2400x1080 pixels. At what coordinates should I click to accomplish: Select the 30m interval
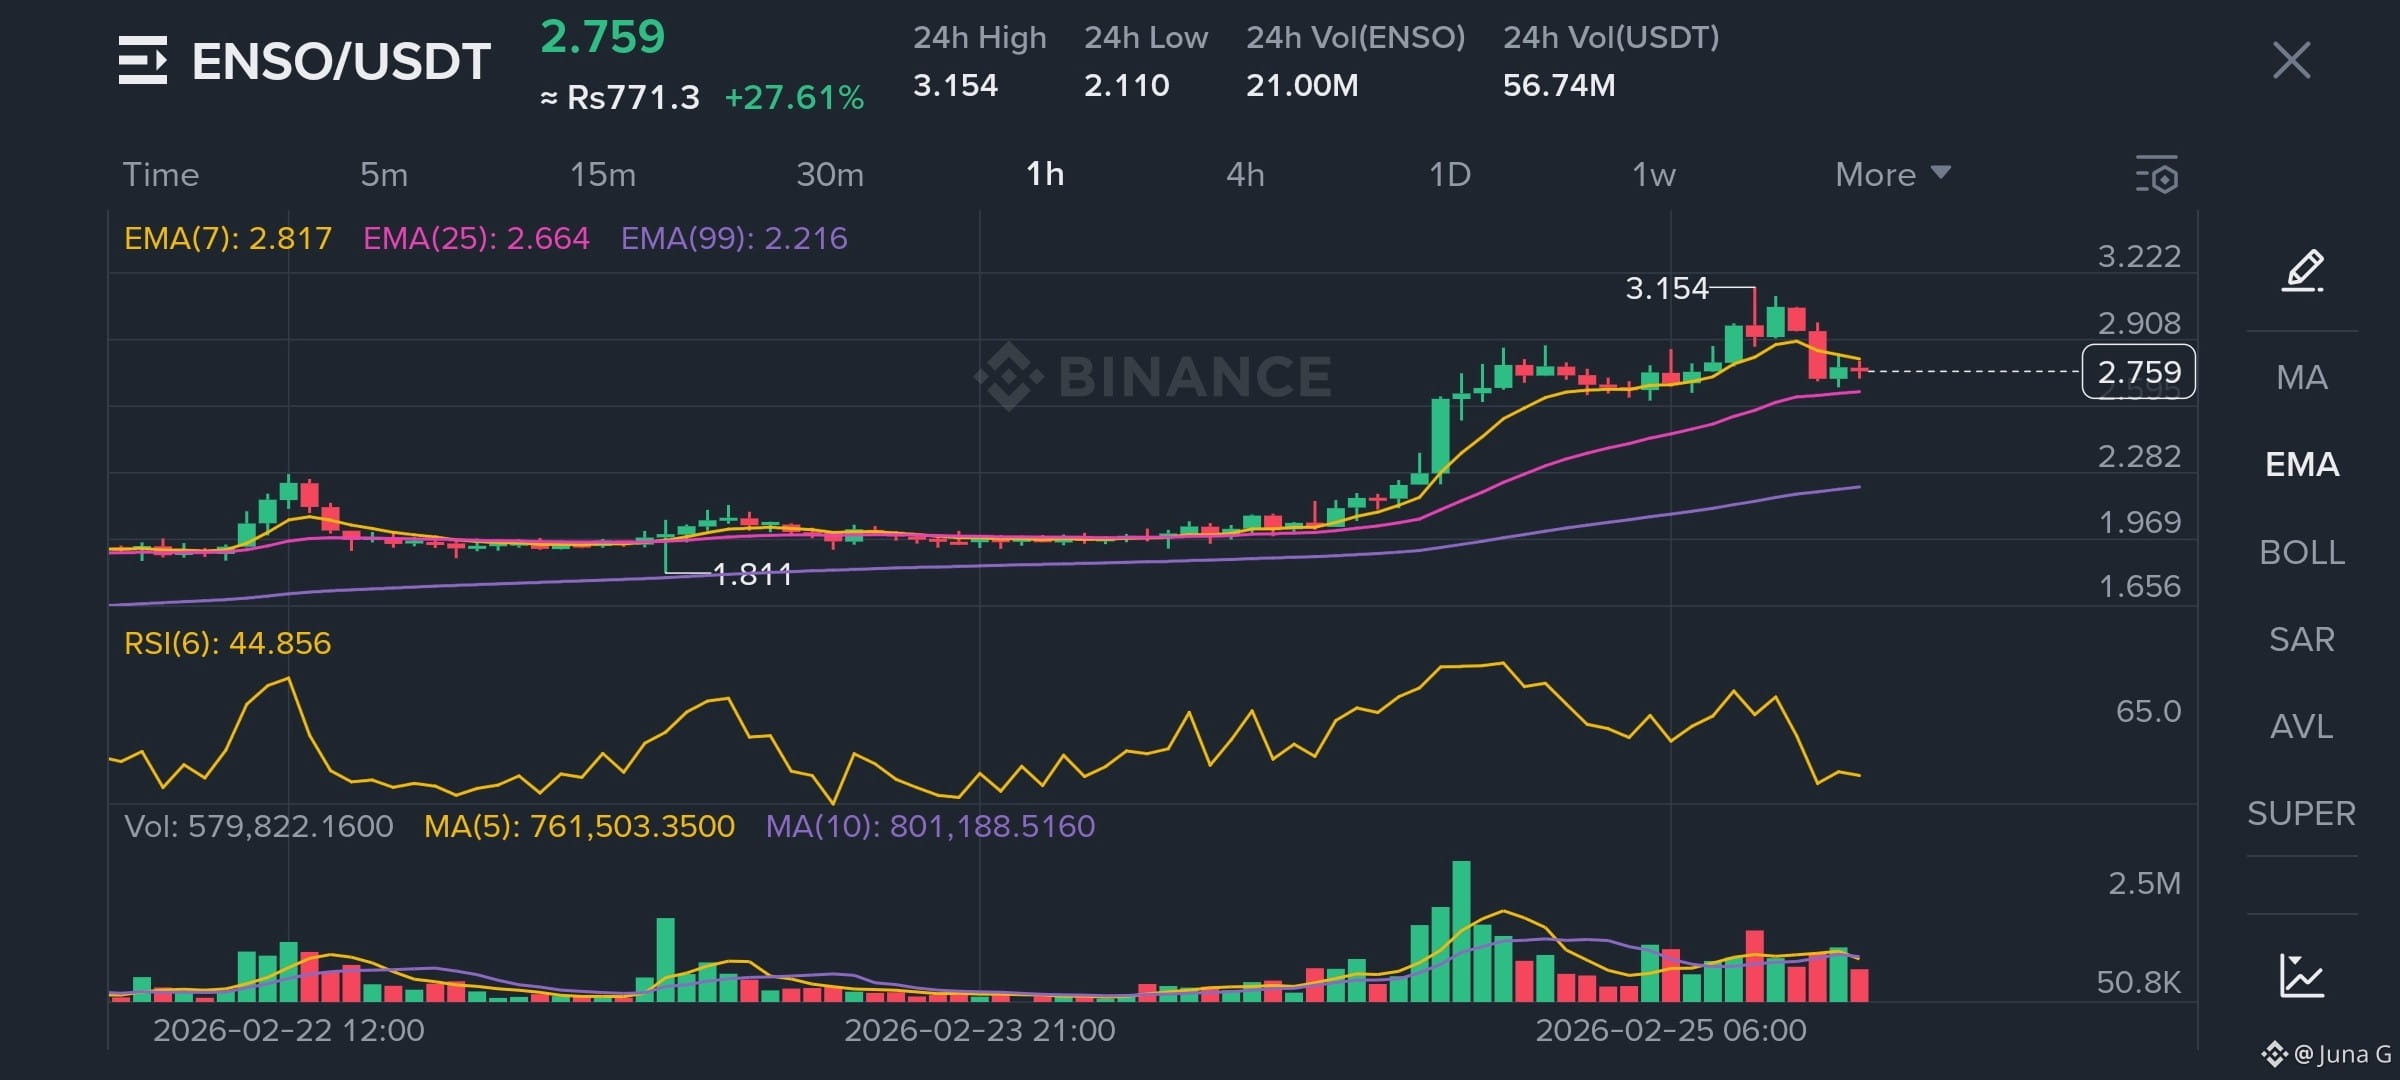tap(830, 175)
